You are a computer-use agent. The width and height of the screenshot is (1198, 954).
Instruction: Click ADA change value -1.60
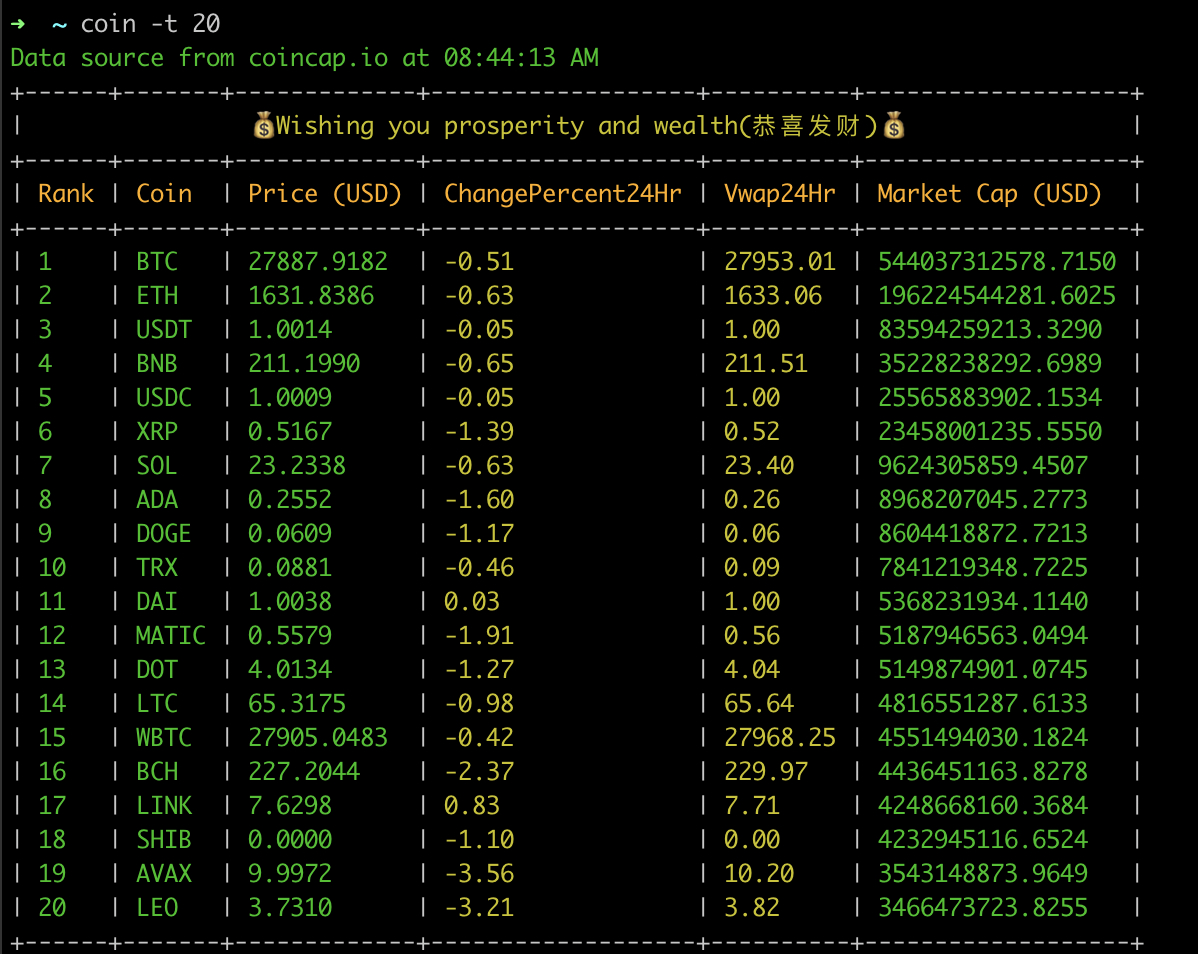[x=479, y=500]
